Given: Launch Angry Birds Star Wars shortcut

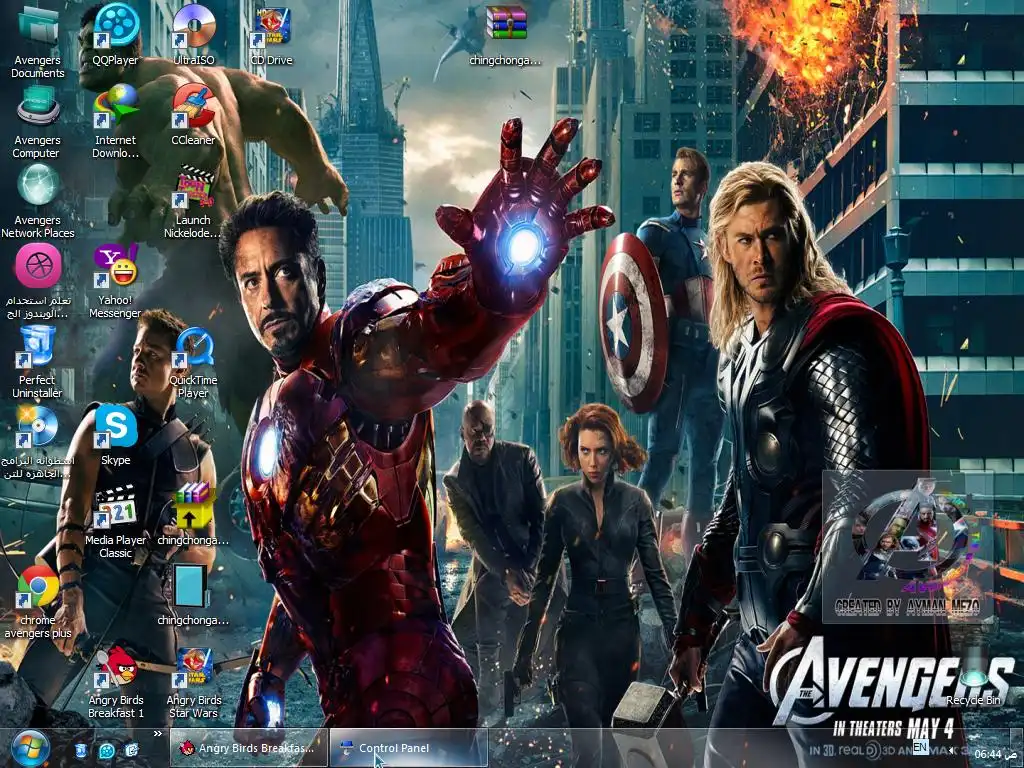Looking at the screenshot, I should click(x=194, y=682).
